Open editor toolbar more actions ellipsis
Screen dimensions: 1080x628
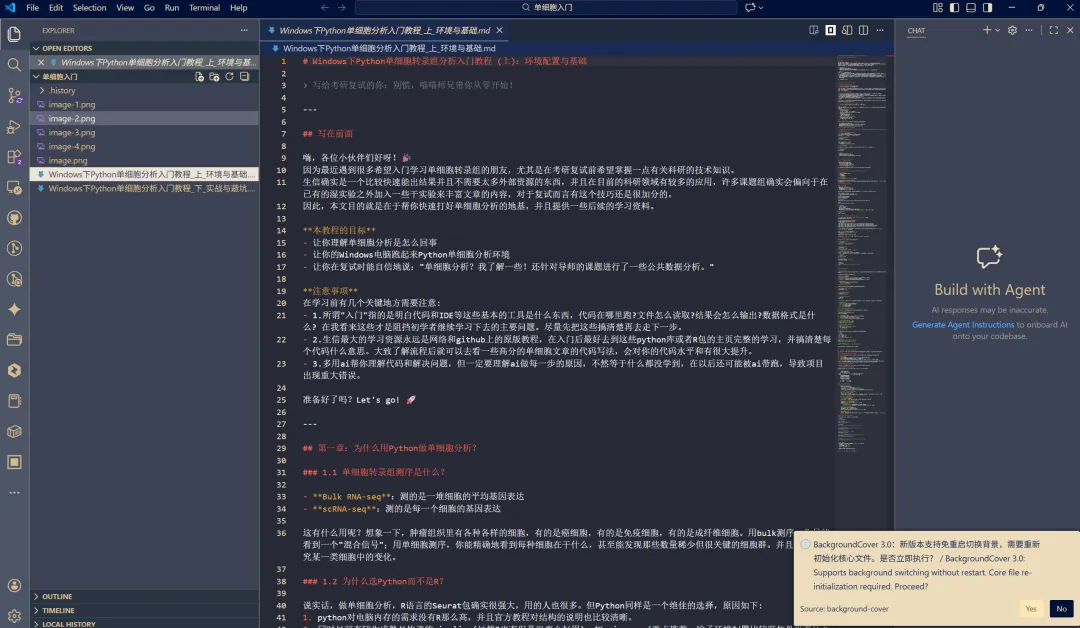point(880,30)
